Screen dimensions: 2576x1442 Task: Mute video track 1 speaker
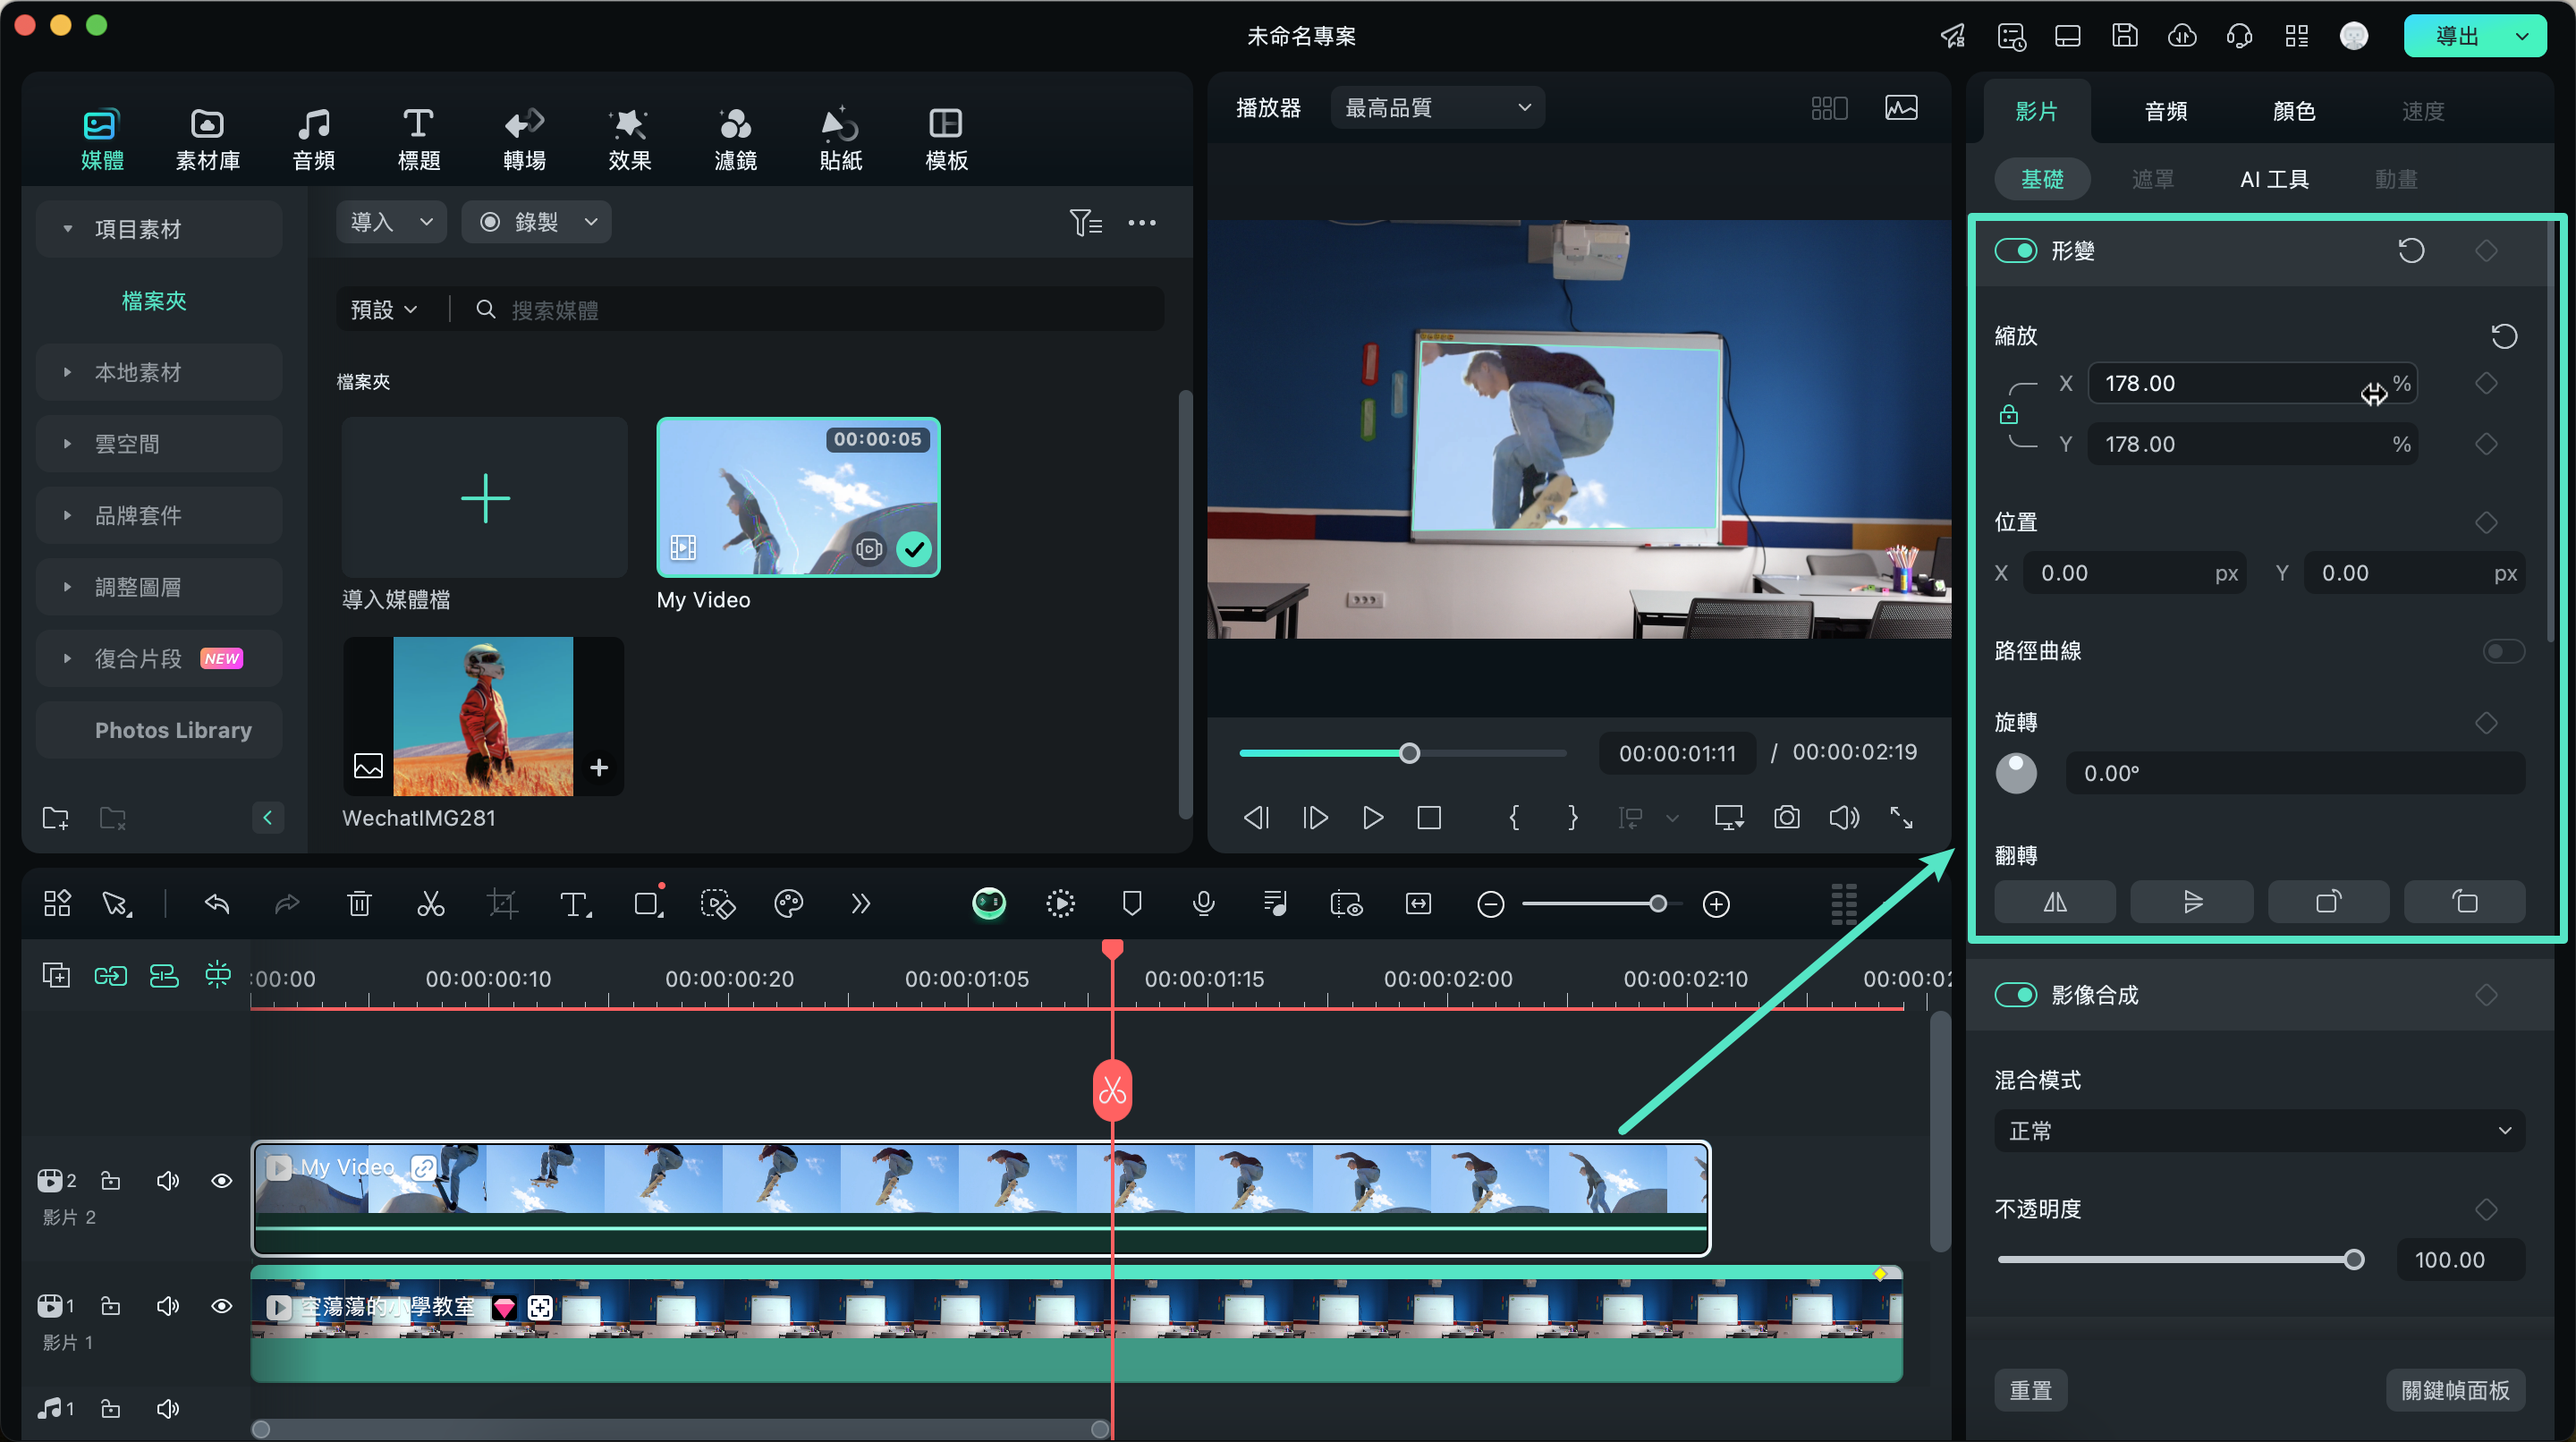pyautogui.click(x=168, y=1306)
